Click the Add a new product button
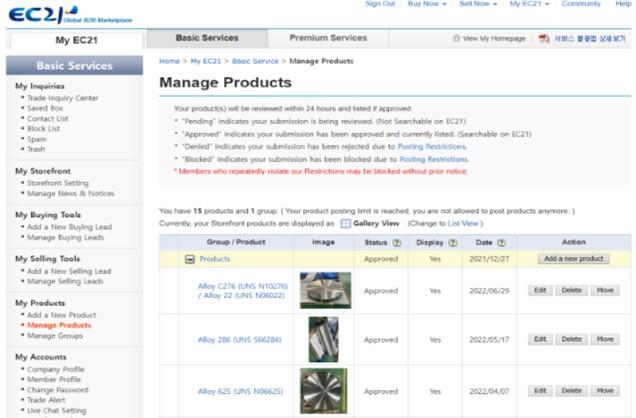This screenshot has height=418, width=636. [573, 259]
